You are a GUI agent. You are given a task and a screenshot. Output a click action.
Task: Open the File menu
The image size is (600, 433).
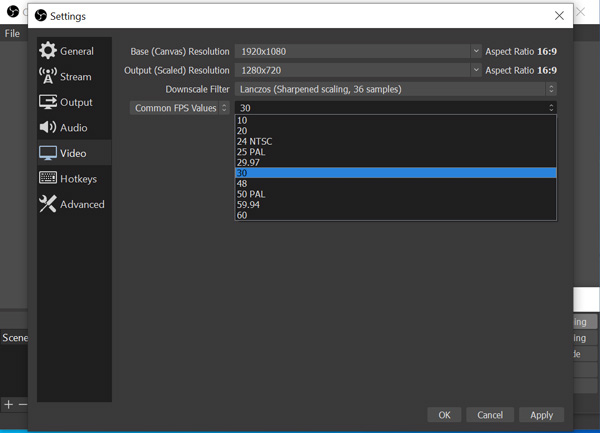click(12, 33)
